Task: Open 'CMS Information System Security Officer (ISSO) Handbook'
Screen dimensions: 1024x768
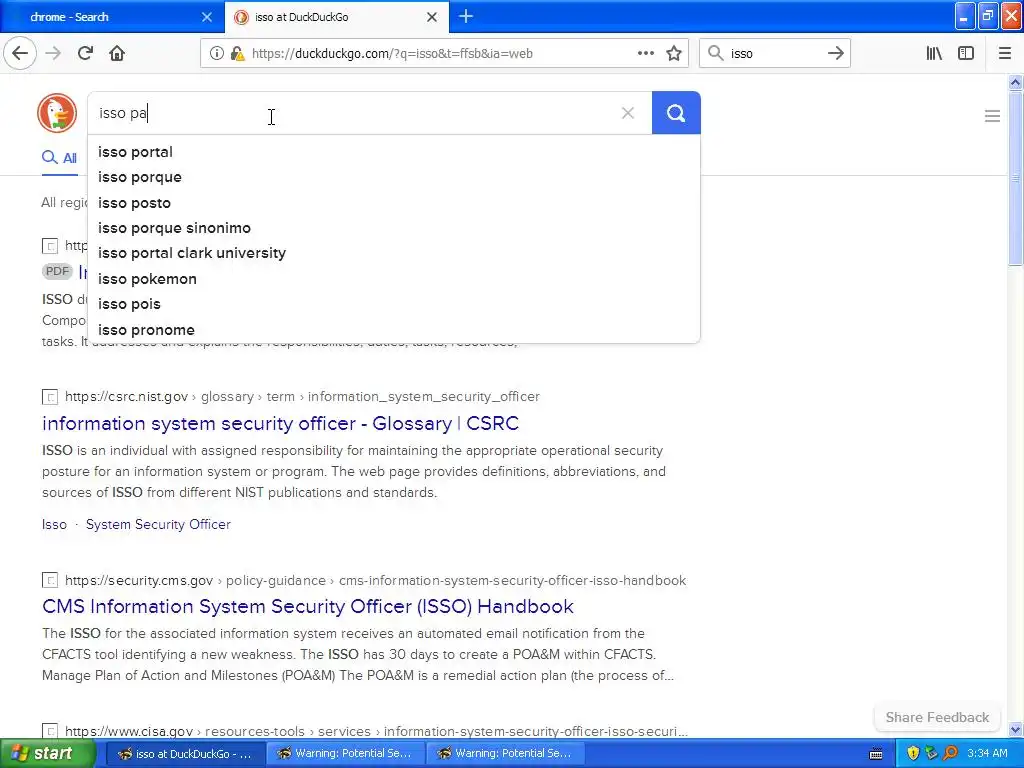Action: click(x=308, y=607)
